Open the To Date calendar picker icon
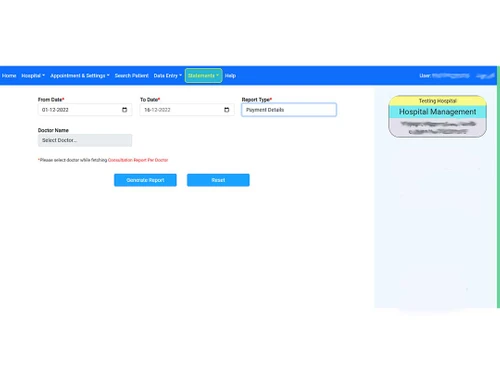 tap(227, 110)
